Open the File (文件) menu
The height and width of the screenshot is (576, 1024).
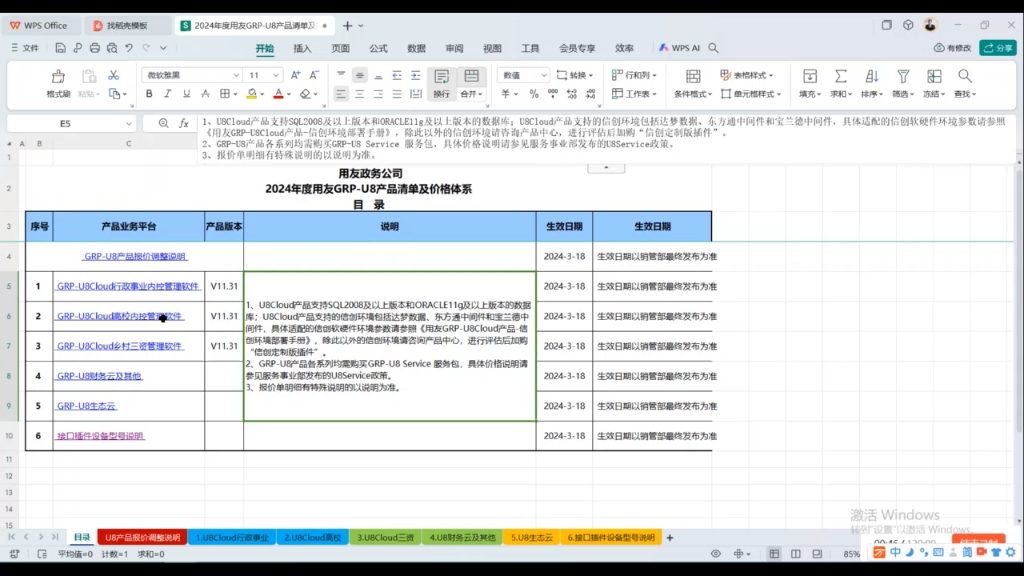(25, 48)
